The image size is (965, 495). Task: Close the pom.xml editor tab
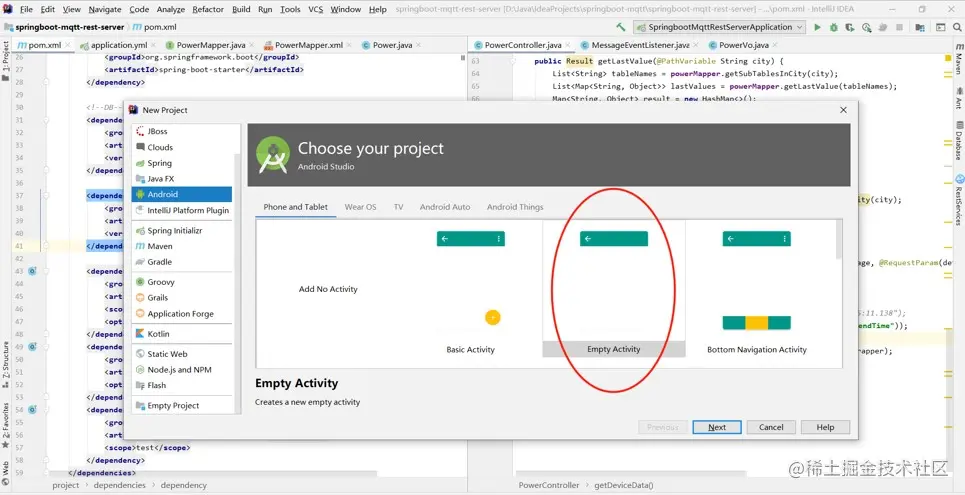coord(67,46)
